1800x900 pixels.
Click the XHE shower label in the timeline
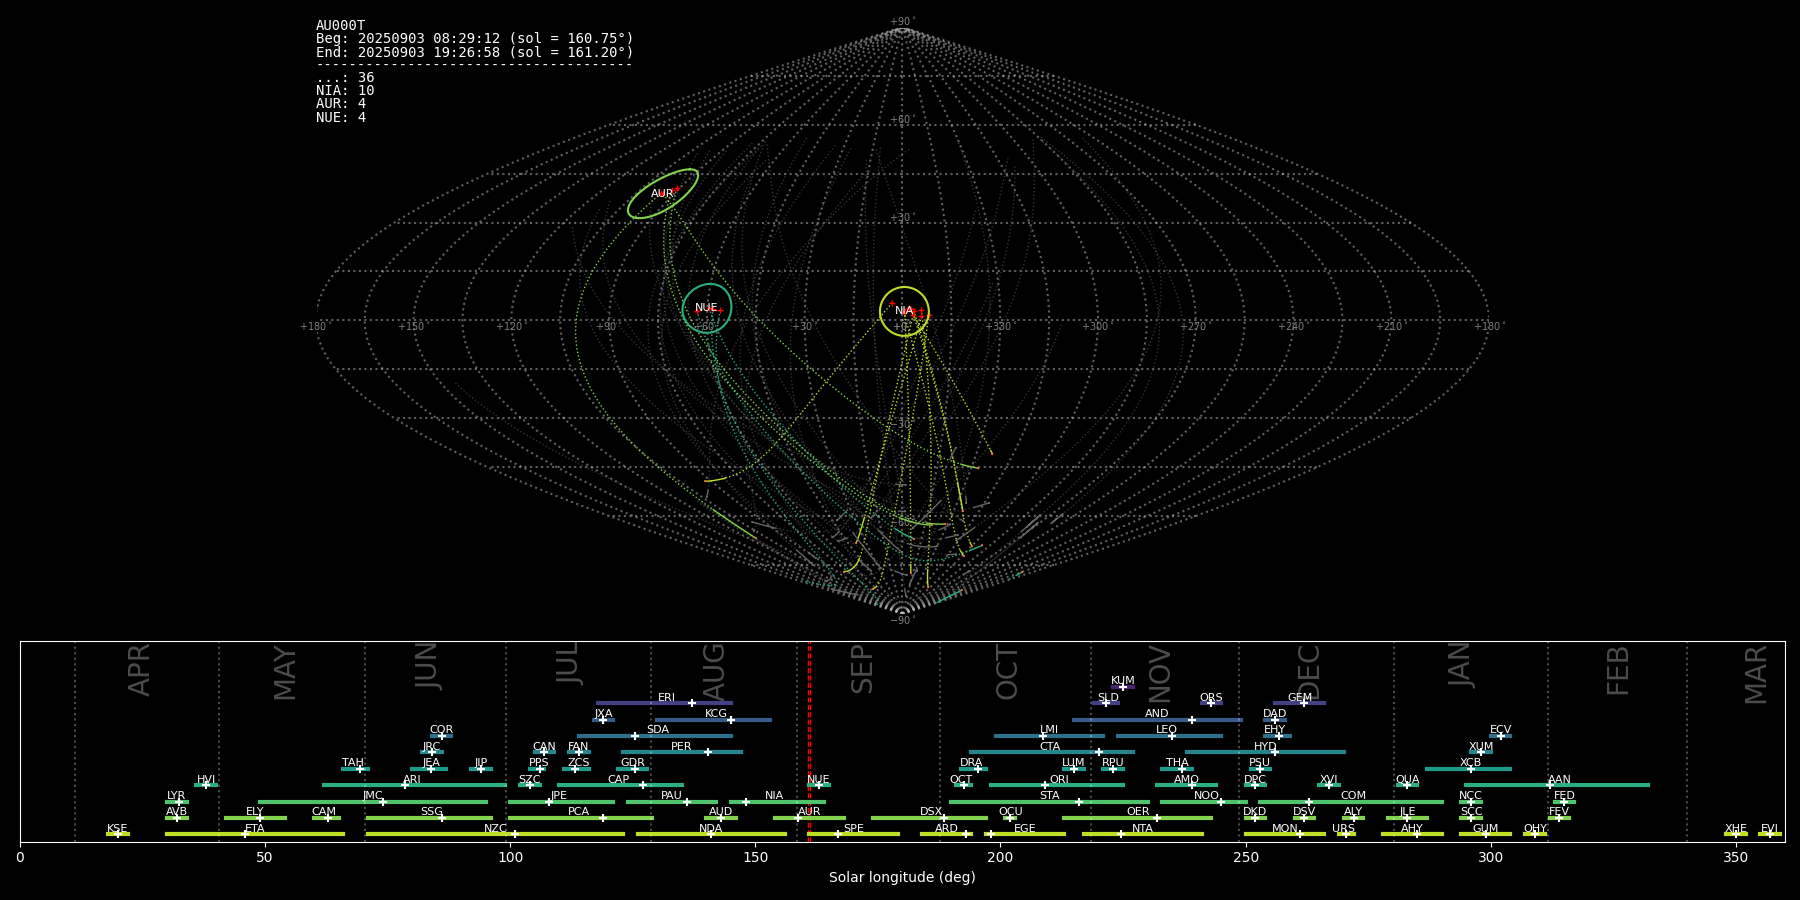1735,829
